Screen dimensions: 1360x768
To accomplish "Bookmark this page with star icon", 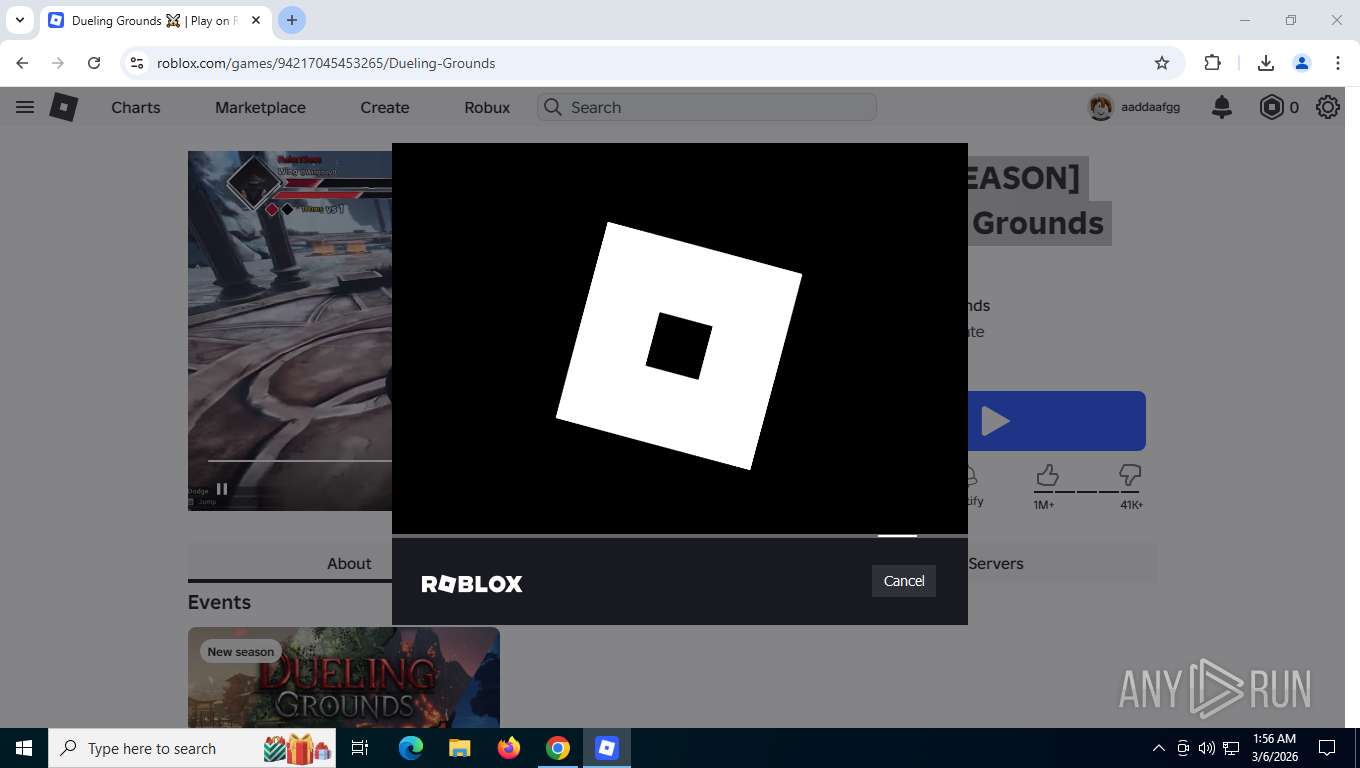I will (1161, 63).
